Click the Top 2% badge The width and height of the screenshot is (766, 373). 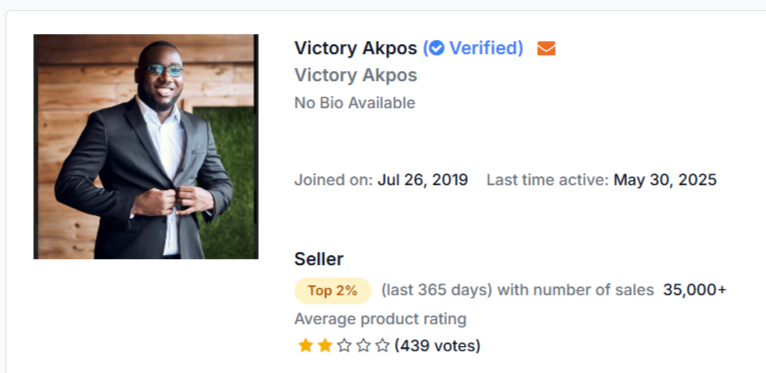point(333,290)
